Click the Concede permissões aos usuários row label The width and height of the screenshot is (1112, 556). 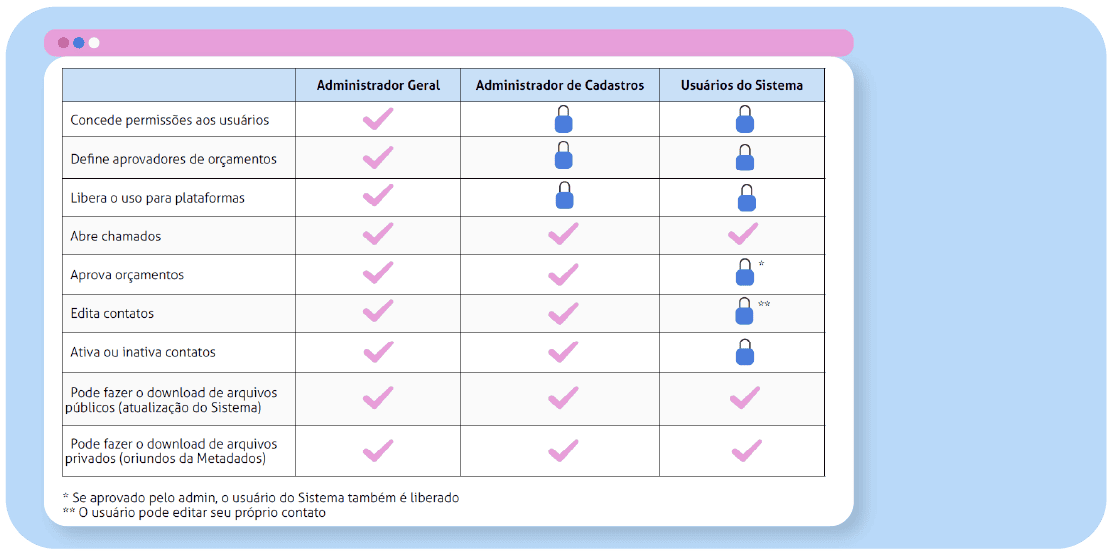tap(170, 120)
